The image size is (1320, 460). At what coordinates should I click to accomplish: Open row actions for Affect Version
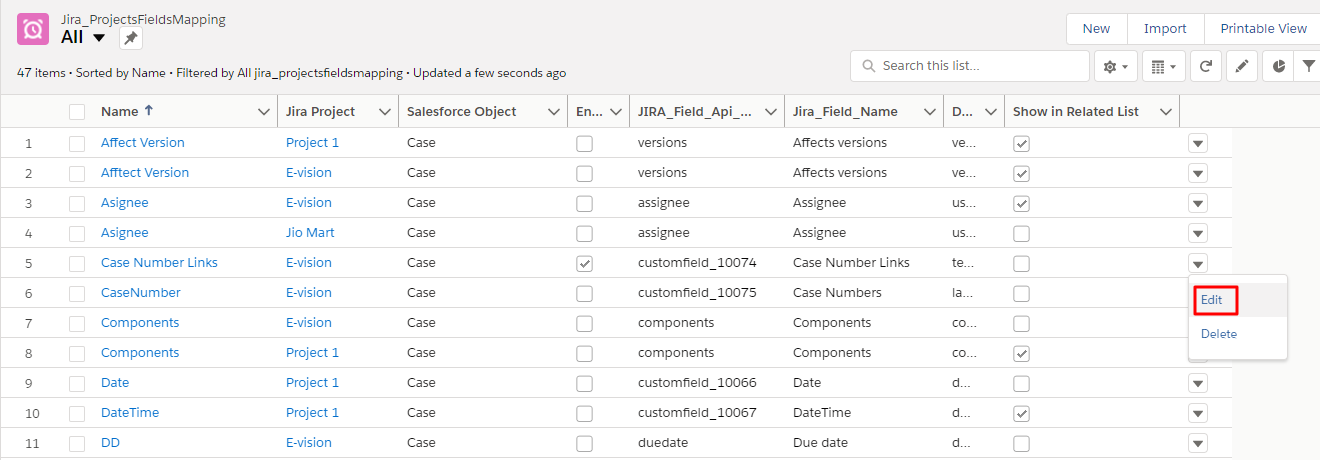pyautogui.click(x=1198, y=143)
